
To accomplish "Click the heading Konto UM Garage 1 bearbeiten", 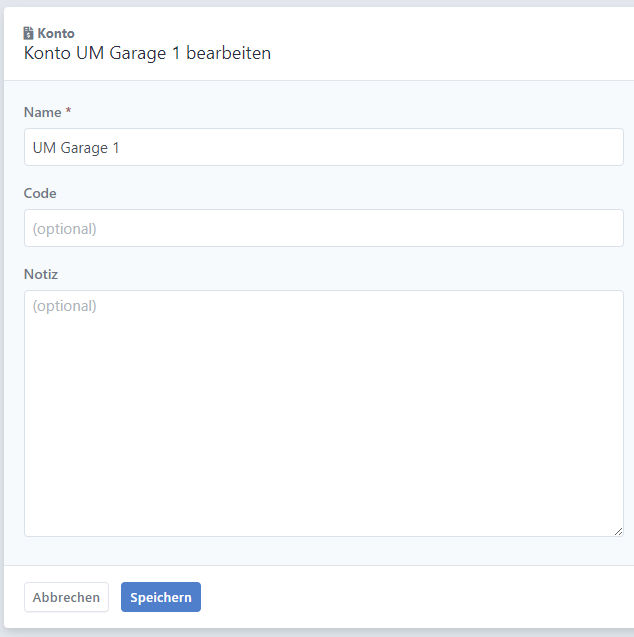I will [x=147, y=53].
